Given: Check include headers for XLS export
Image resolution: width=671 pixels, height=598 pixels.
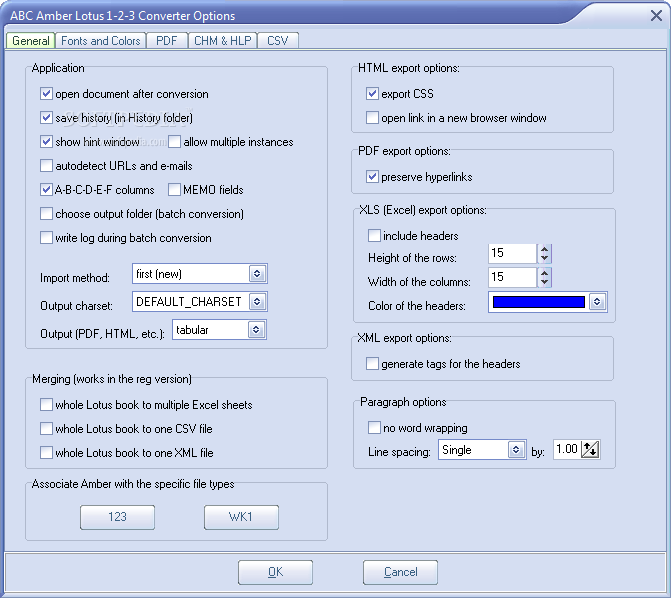Looking at the screenshot, I should click(x=374, y=236).
